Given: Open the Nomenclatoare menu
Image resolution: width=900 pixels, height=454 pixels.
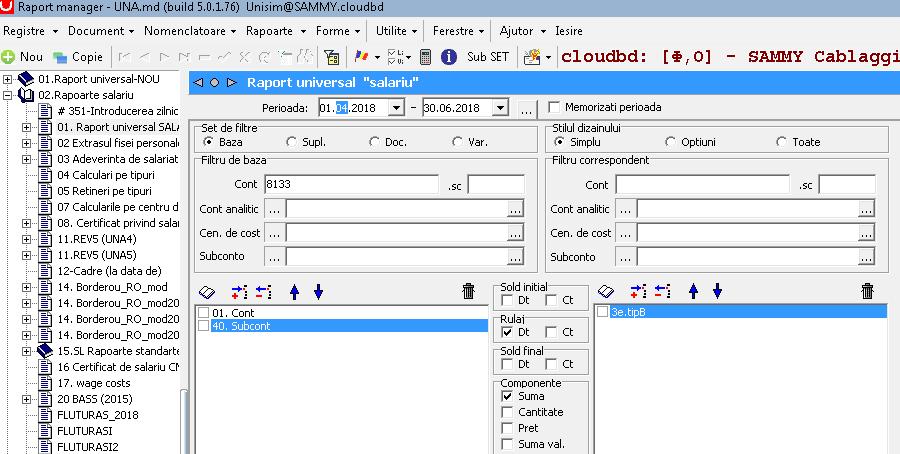Looking at the screenshot, I should [x=190, y=31].
